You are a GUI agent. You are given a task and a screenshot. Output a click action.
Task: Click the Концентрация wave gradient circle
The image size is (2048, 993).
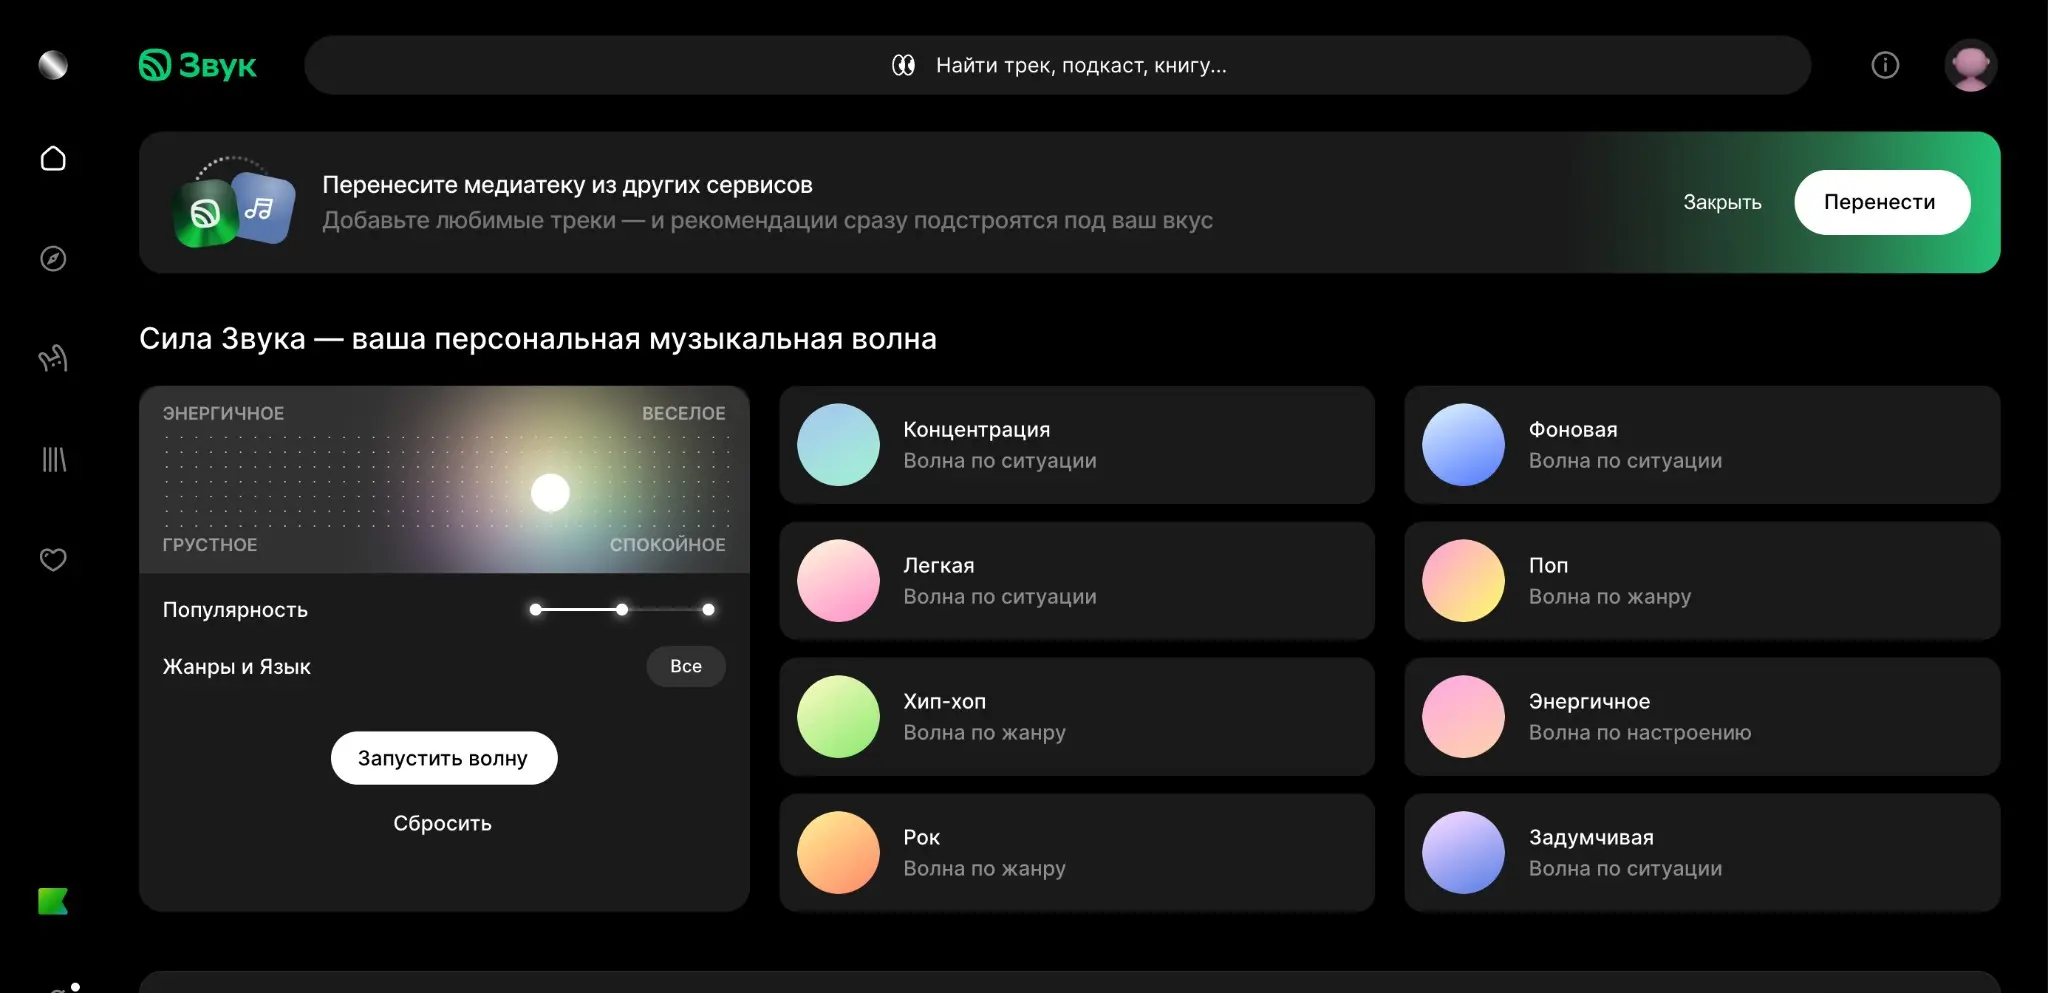point(838,445)
